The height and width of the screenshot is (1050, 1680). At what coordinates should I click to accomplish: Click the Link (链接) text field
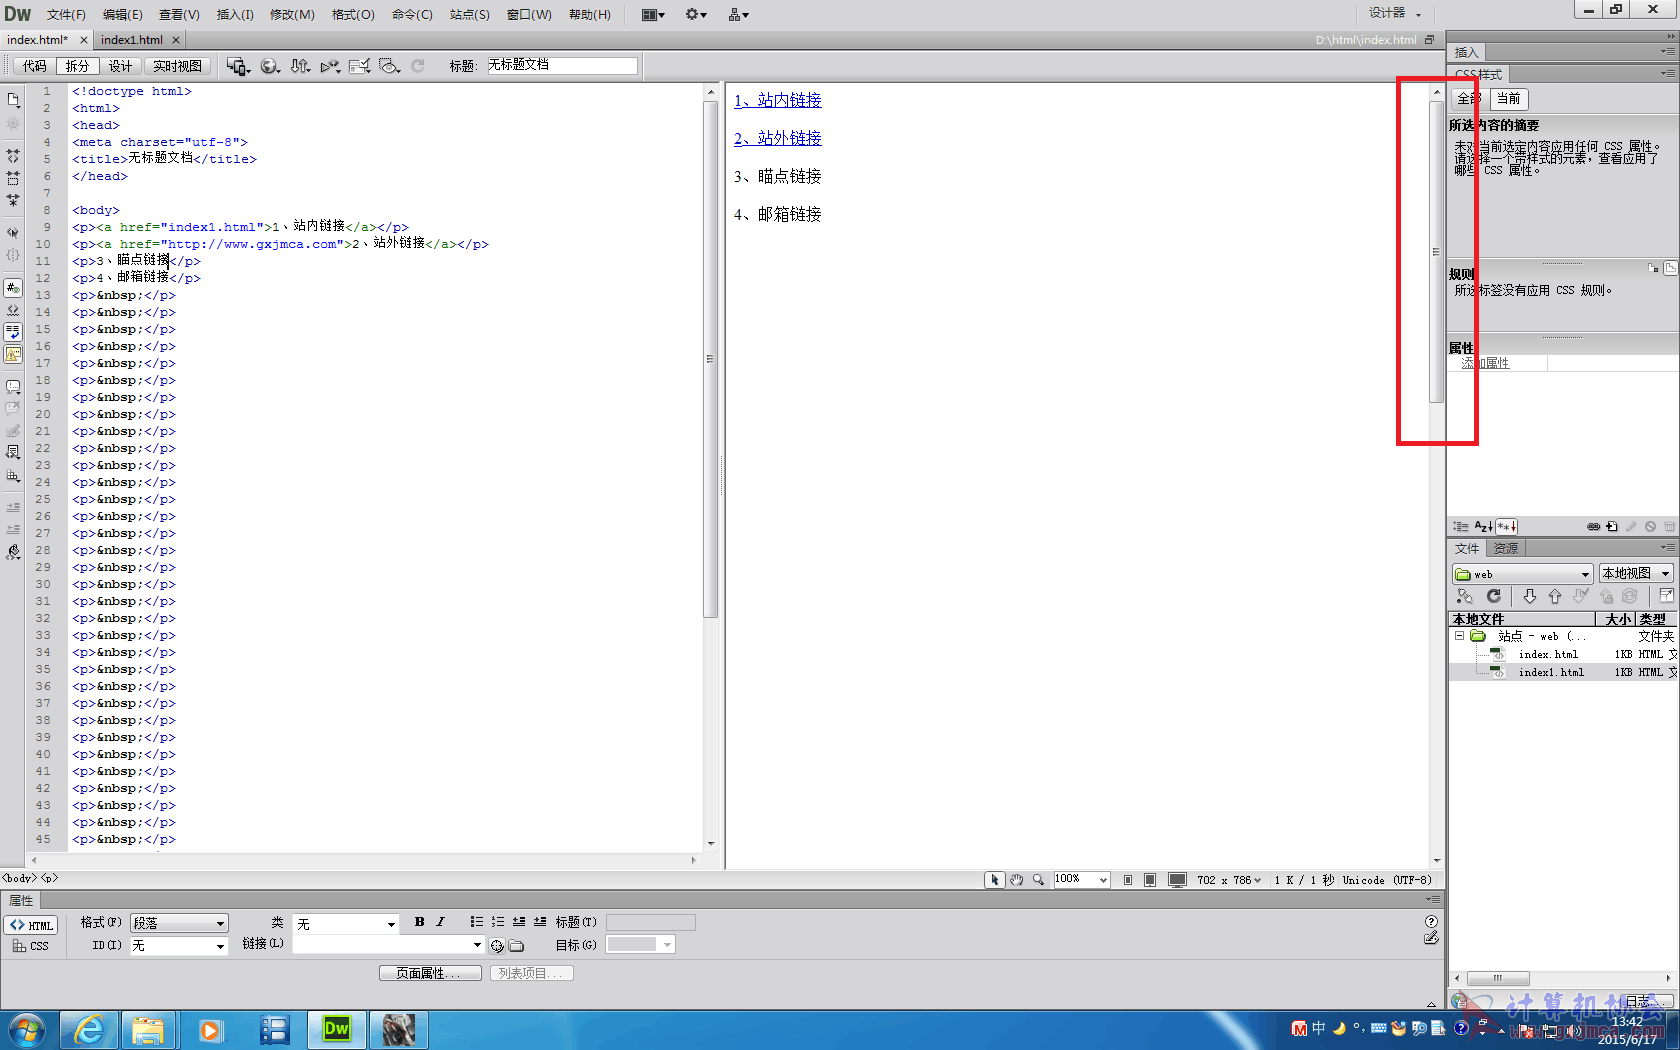click(x=382, y=944)
